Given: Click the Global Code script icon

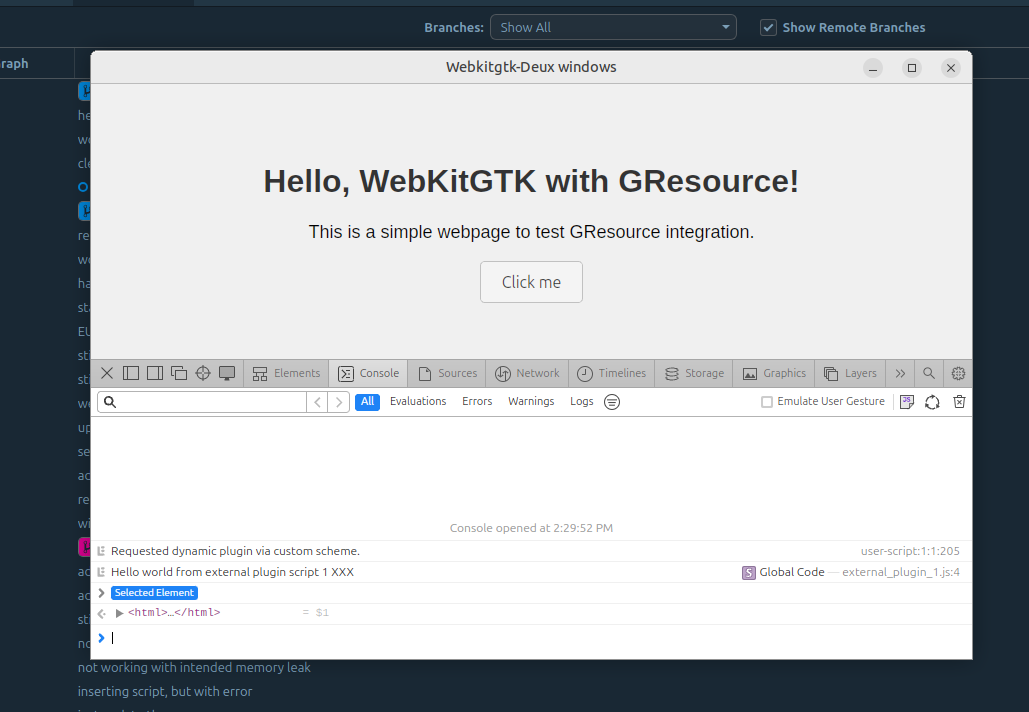Looking at the screenshot, I should tap(748, 572).
